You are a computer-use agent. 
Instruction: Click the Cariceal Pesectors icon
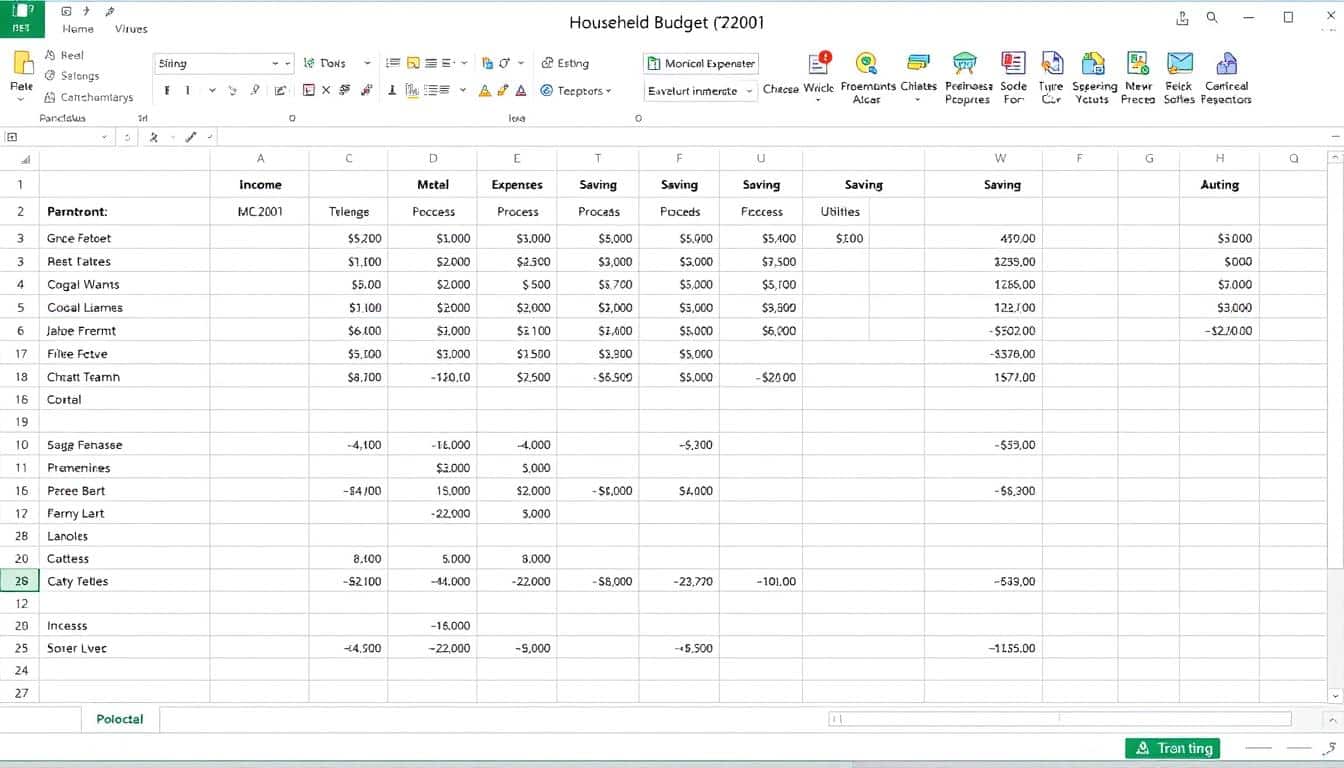pos(1227,64)
